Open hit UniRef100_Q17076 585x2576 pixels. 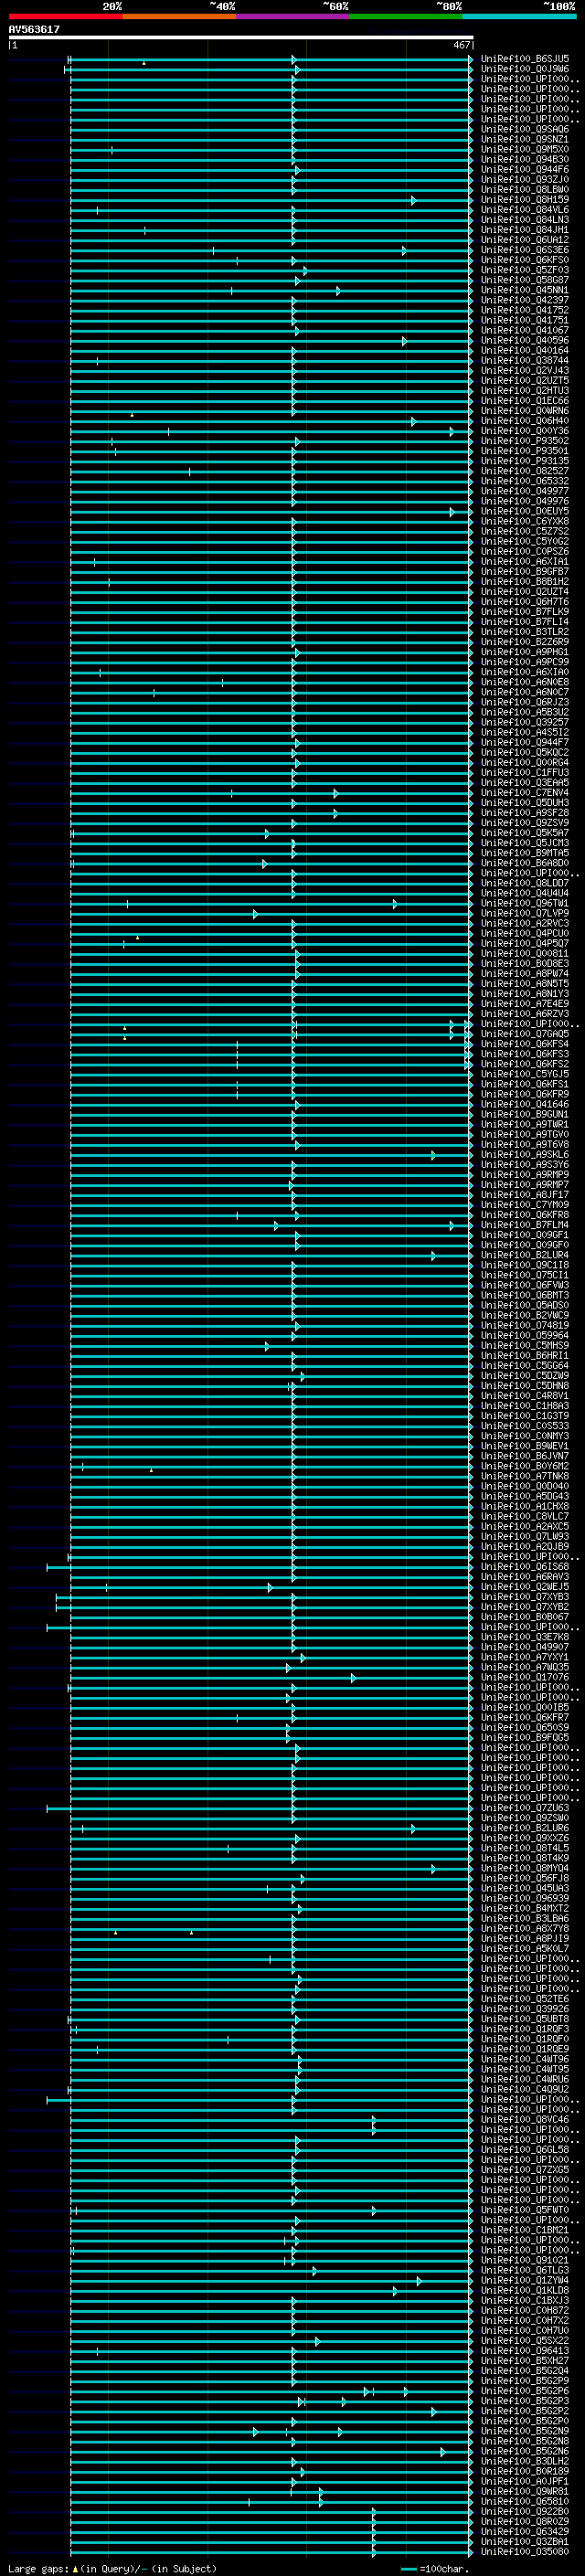coord(525,1677)
